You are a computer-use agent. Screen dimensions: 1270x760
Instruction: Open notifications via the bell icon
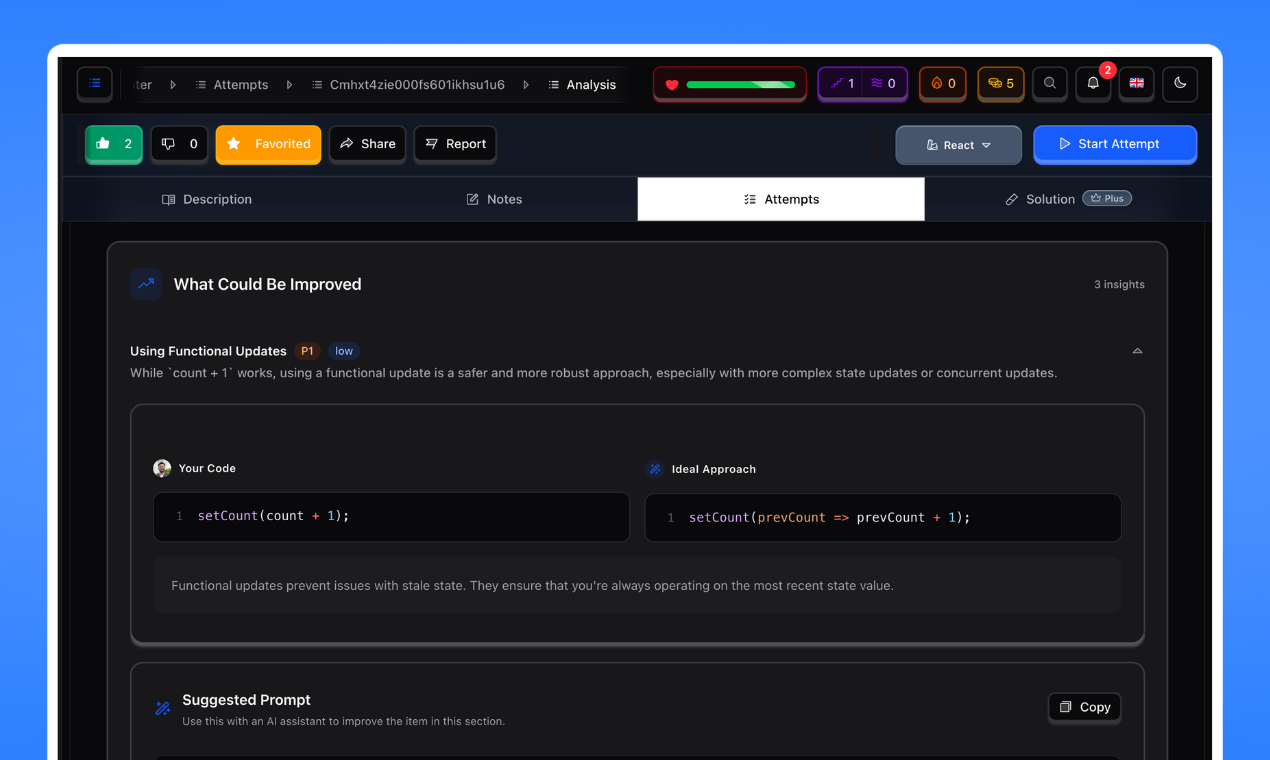[1093, 84]
